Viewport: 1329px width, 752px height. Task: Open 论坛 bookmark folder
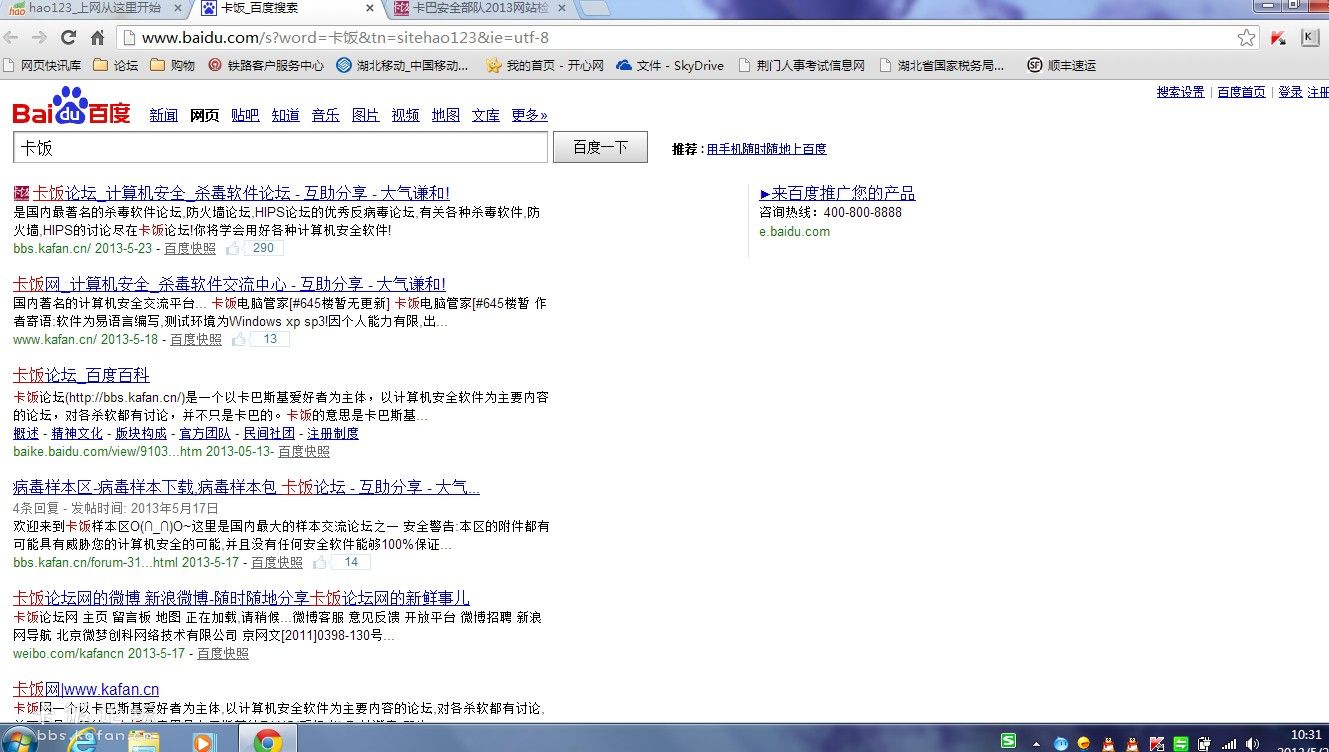pos(115,65)
